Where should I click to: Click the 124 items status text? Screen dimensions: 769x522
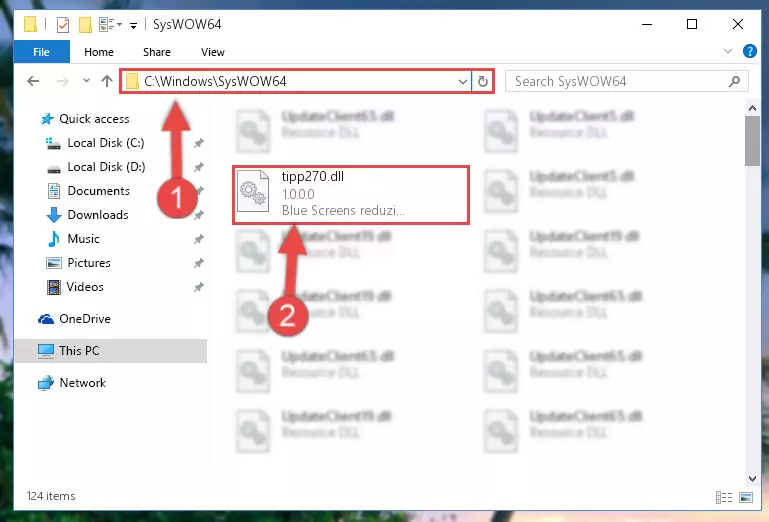(51, 496)
